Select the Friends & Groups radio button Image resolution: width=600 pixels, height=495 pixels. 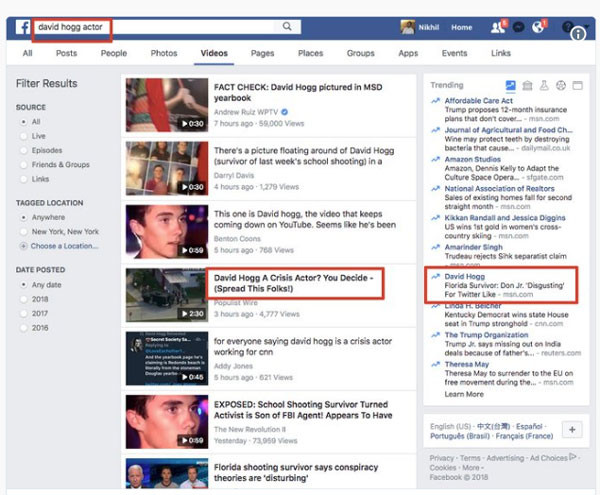(x=24, y=165)
